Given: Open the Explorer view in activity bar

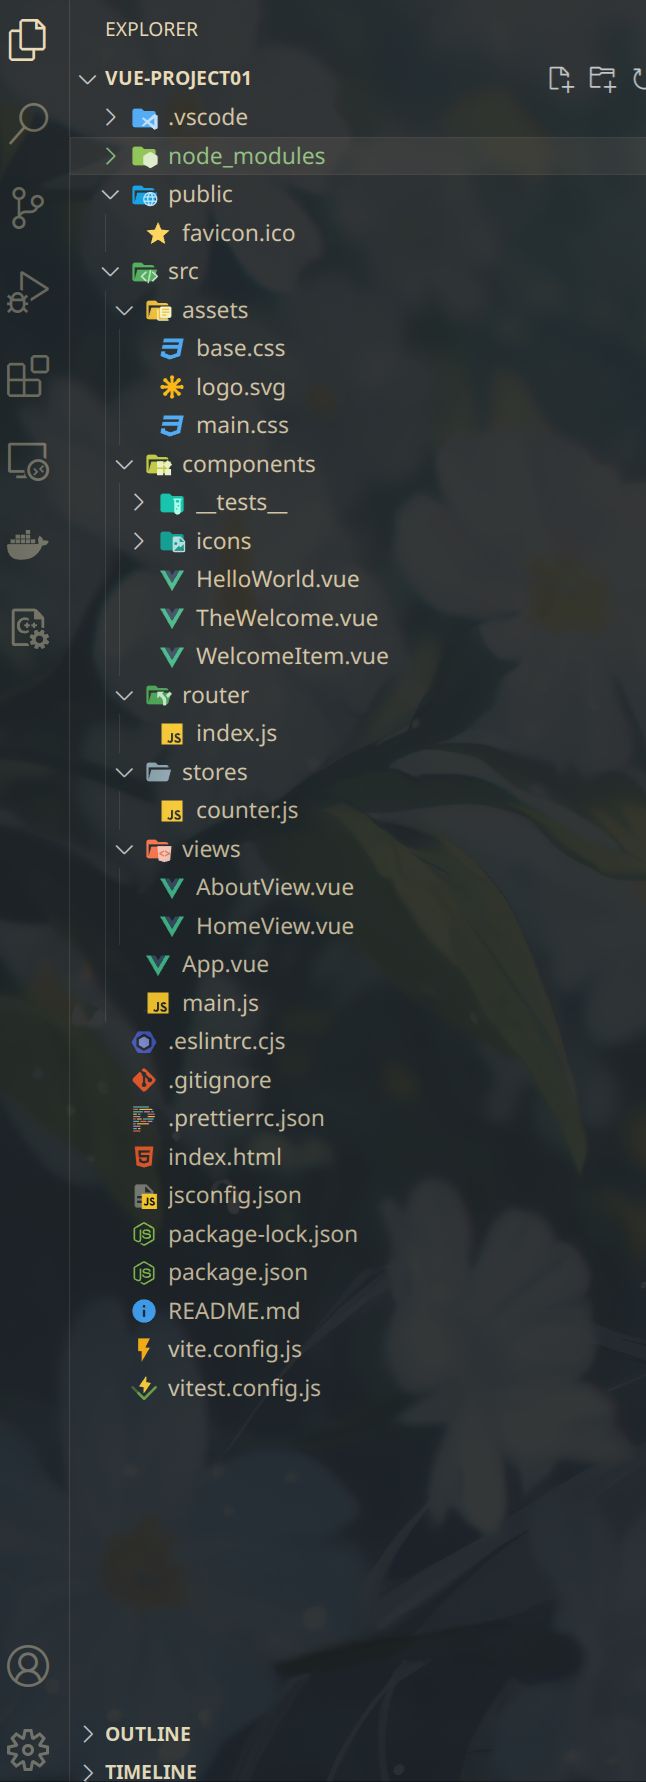Looking at the screenshot, I should [28, 40].
